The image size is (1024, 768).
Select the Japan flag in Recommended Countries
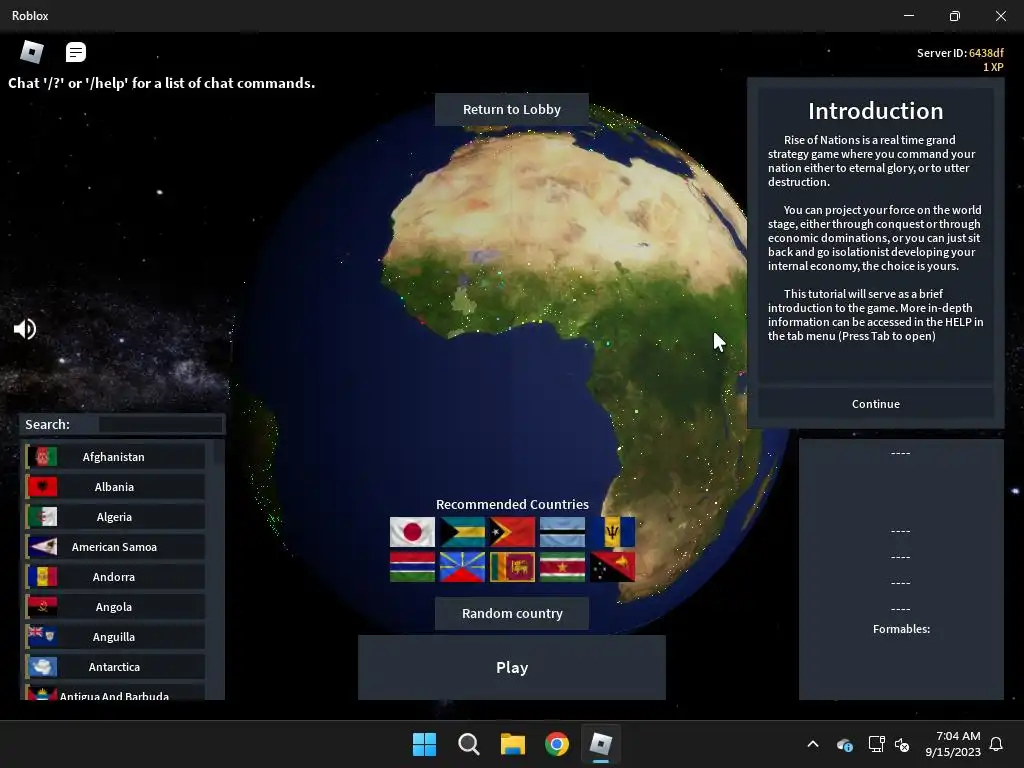(x=412, y=532)
